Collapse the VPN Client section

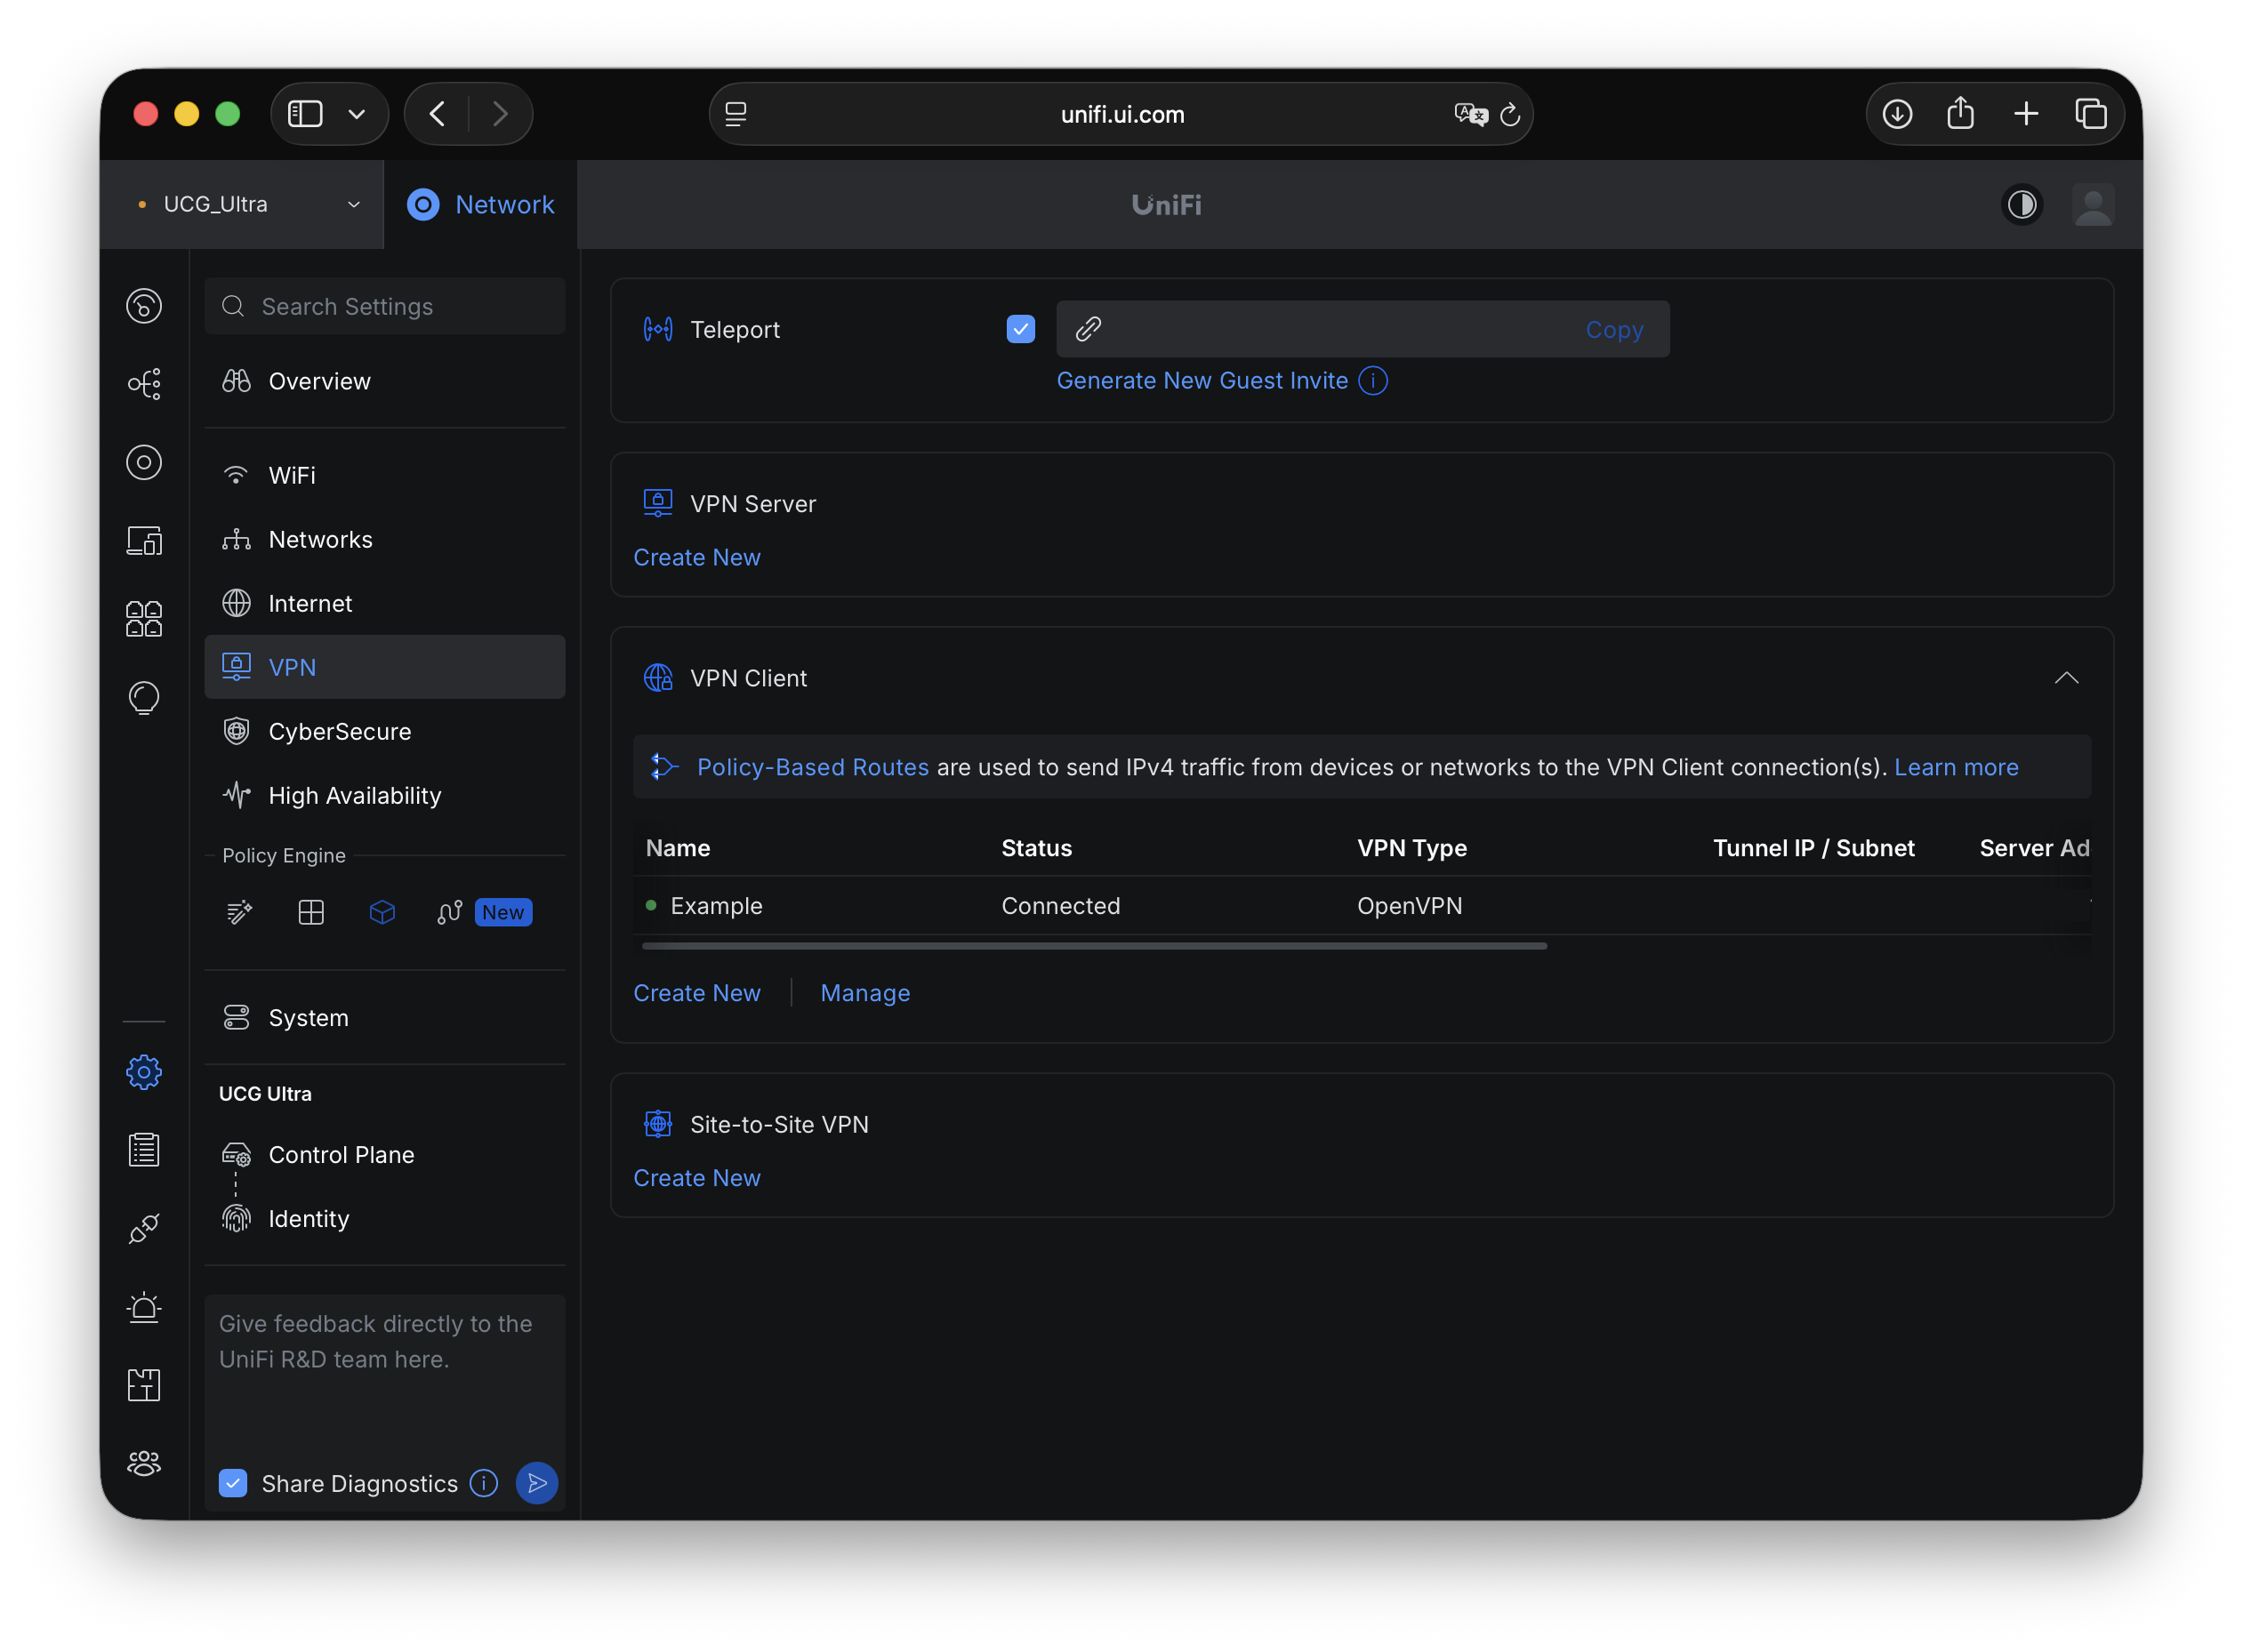pos(2066,678)
